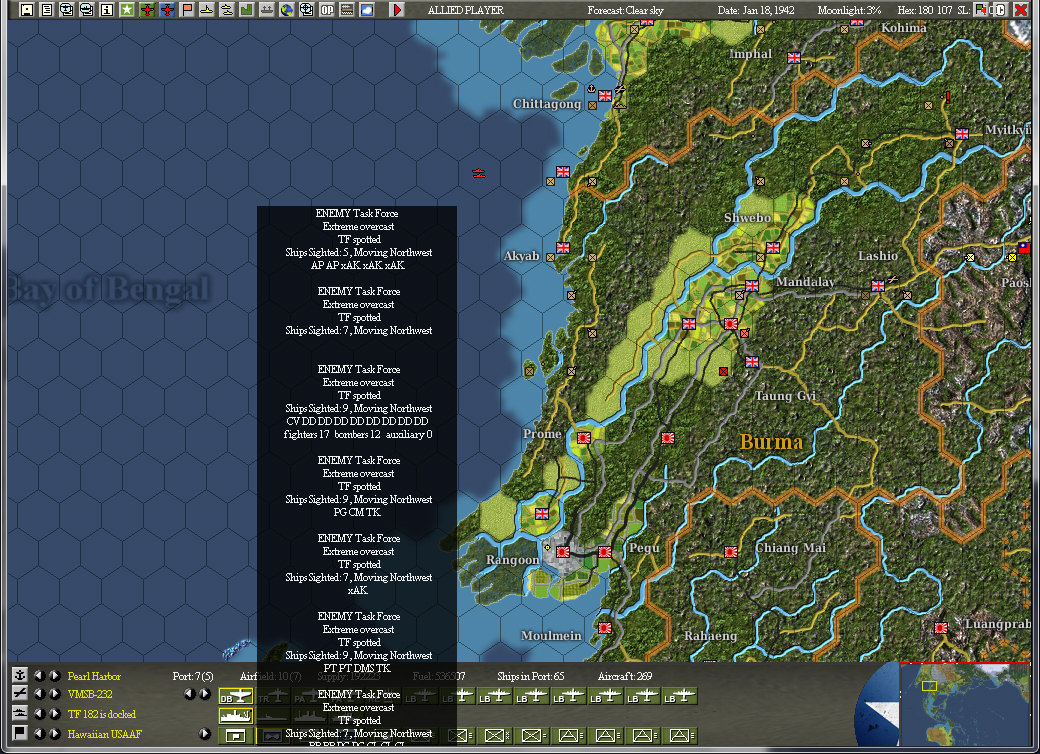The height and width of the screenshot is (754, 1040).
Task: Select the Japanese flag at Prome
Action: coord(584,438)
